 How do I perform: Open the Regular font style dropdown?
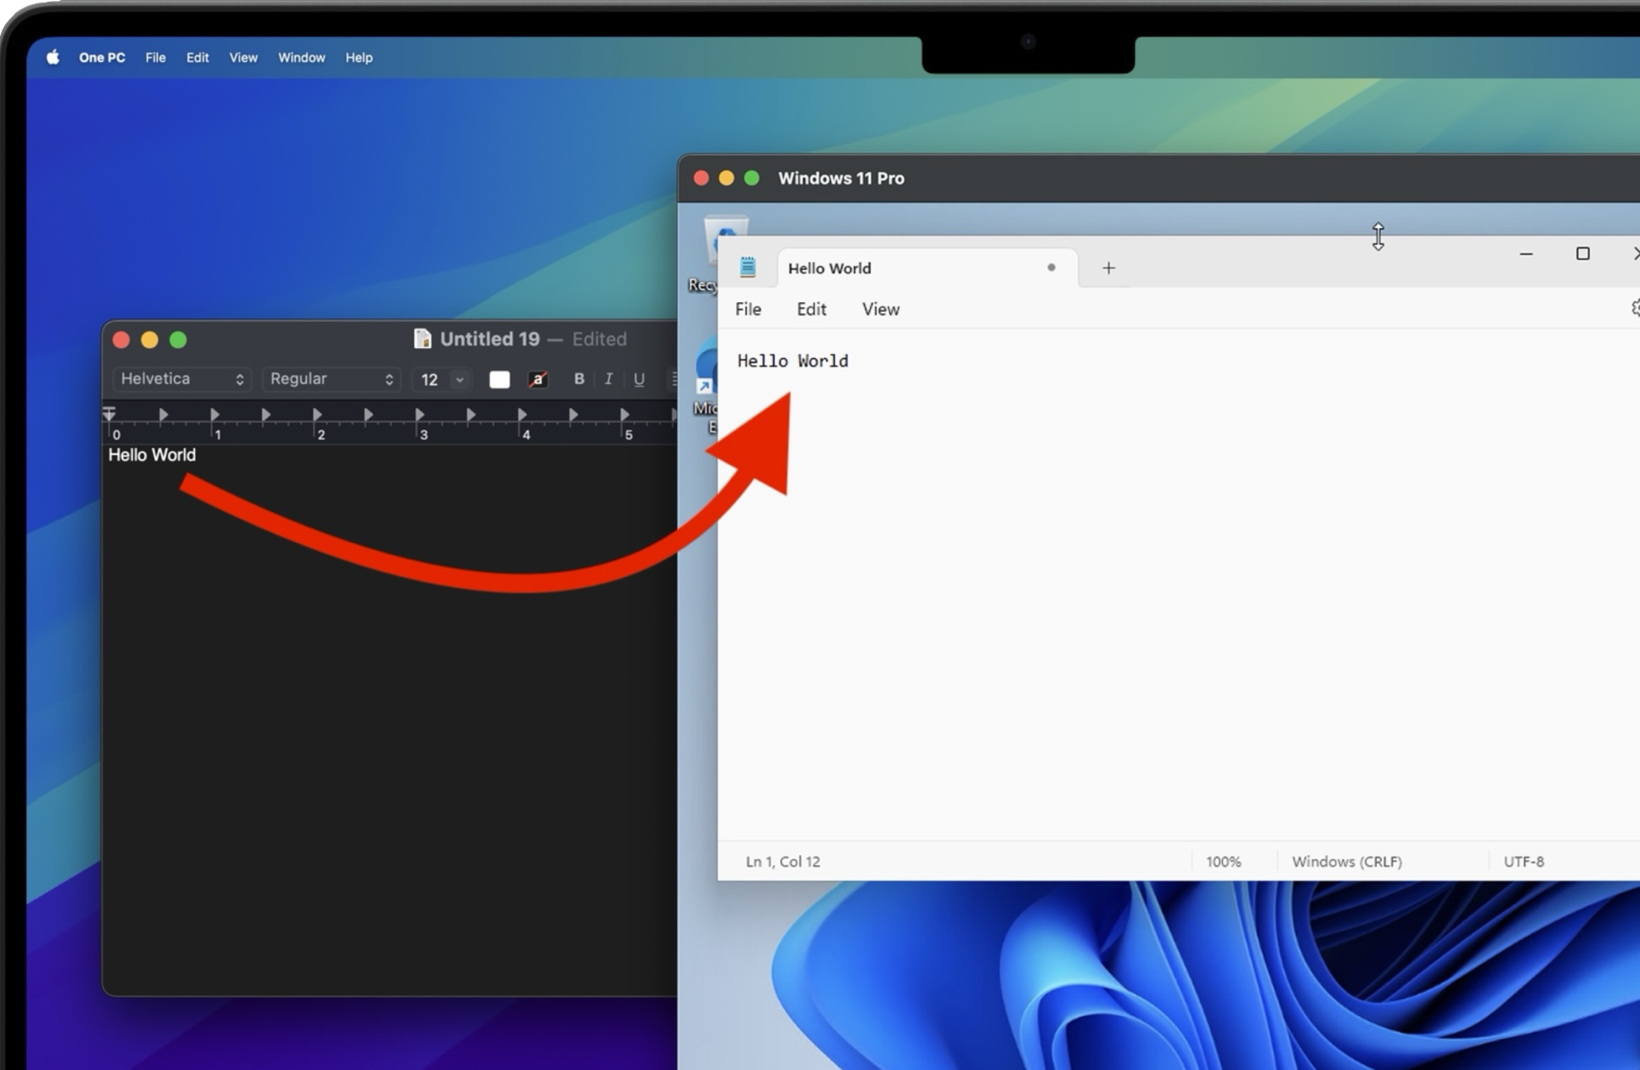click(331, 379)
